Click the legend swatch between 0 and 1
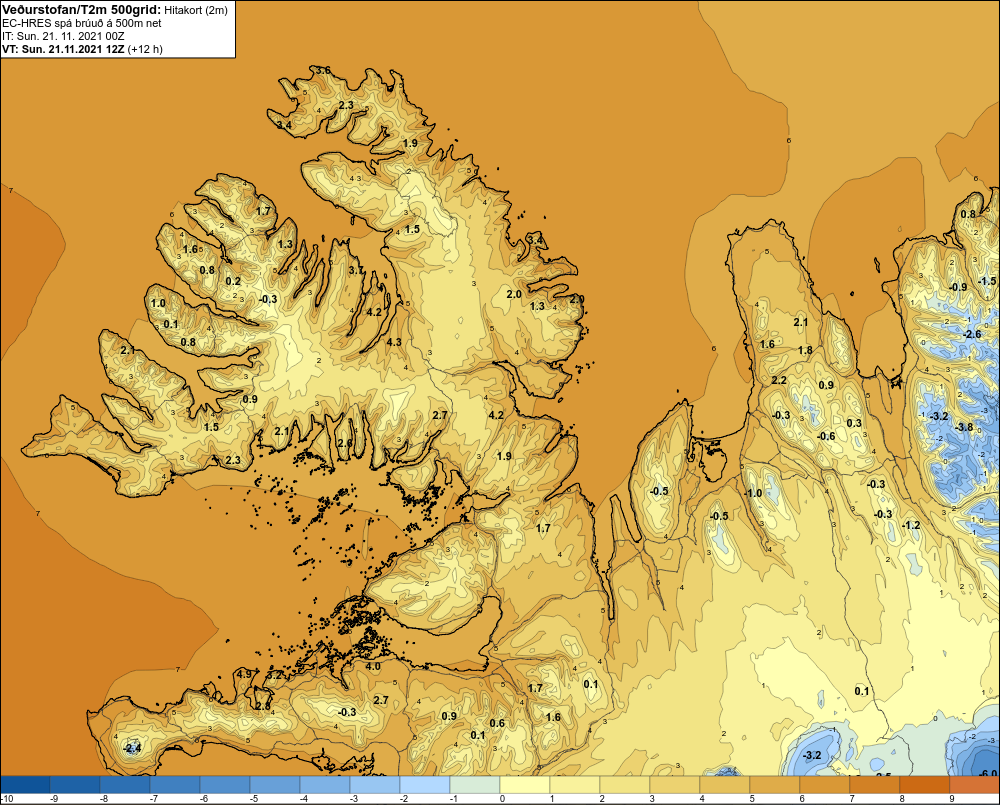The image size is (1000, 805). [525, 784]
